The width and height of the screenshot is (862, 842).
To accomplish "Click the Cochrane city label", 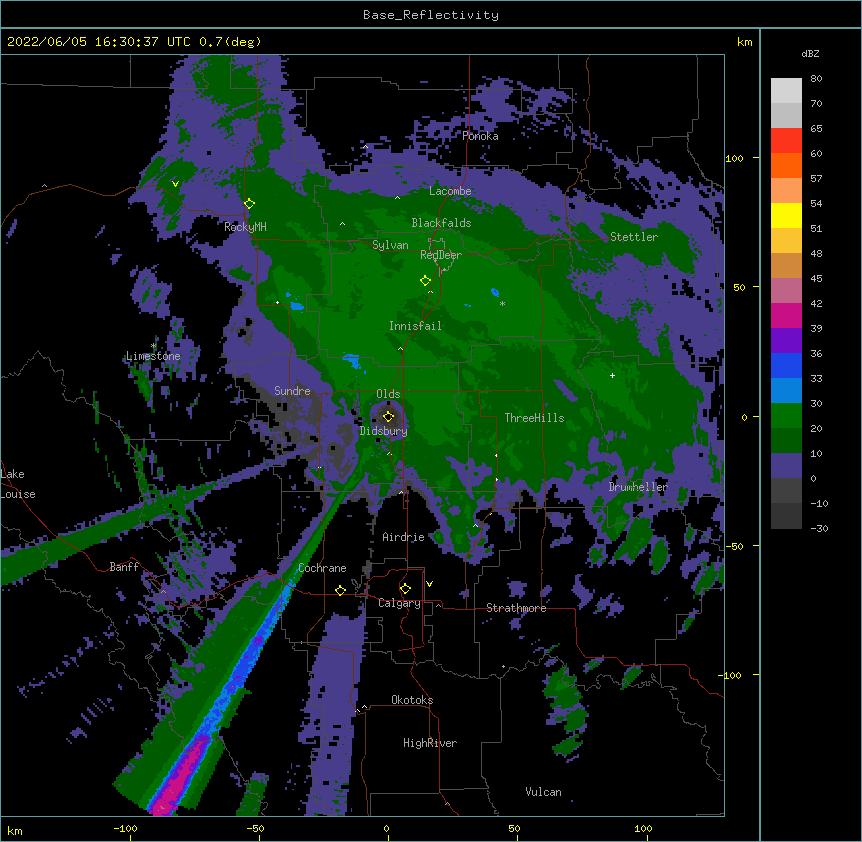I will click(x=322, y=568).
